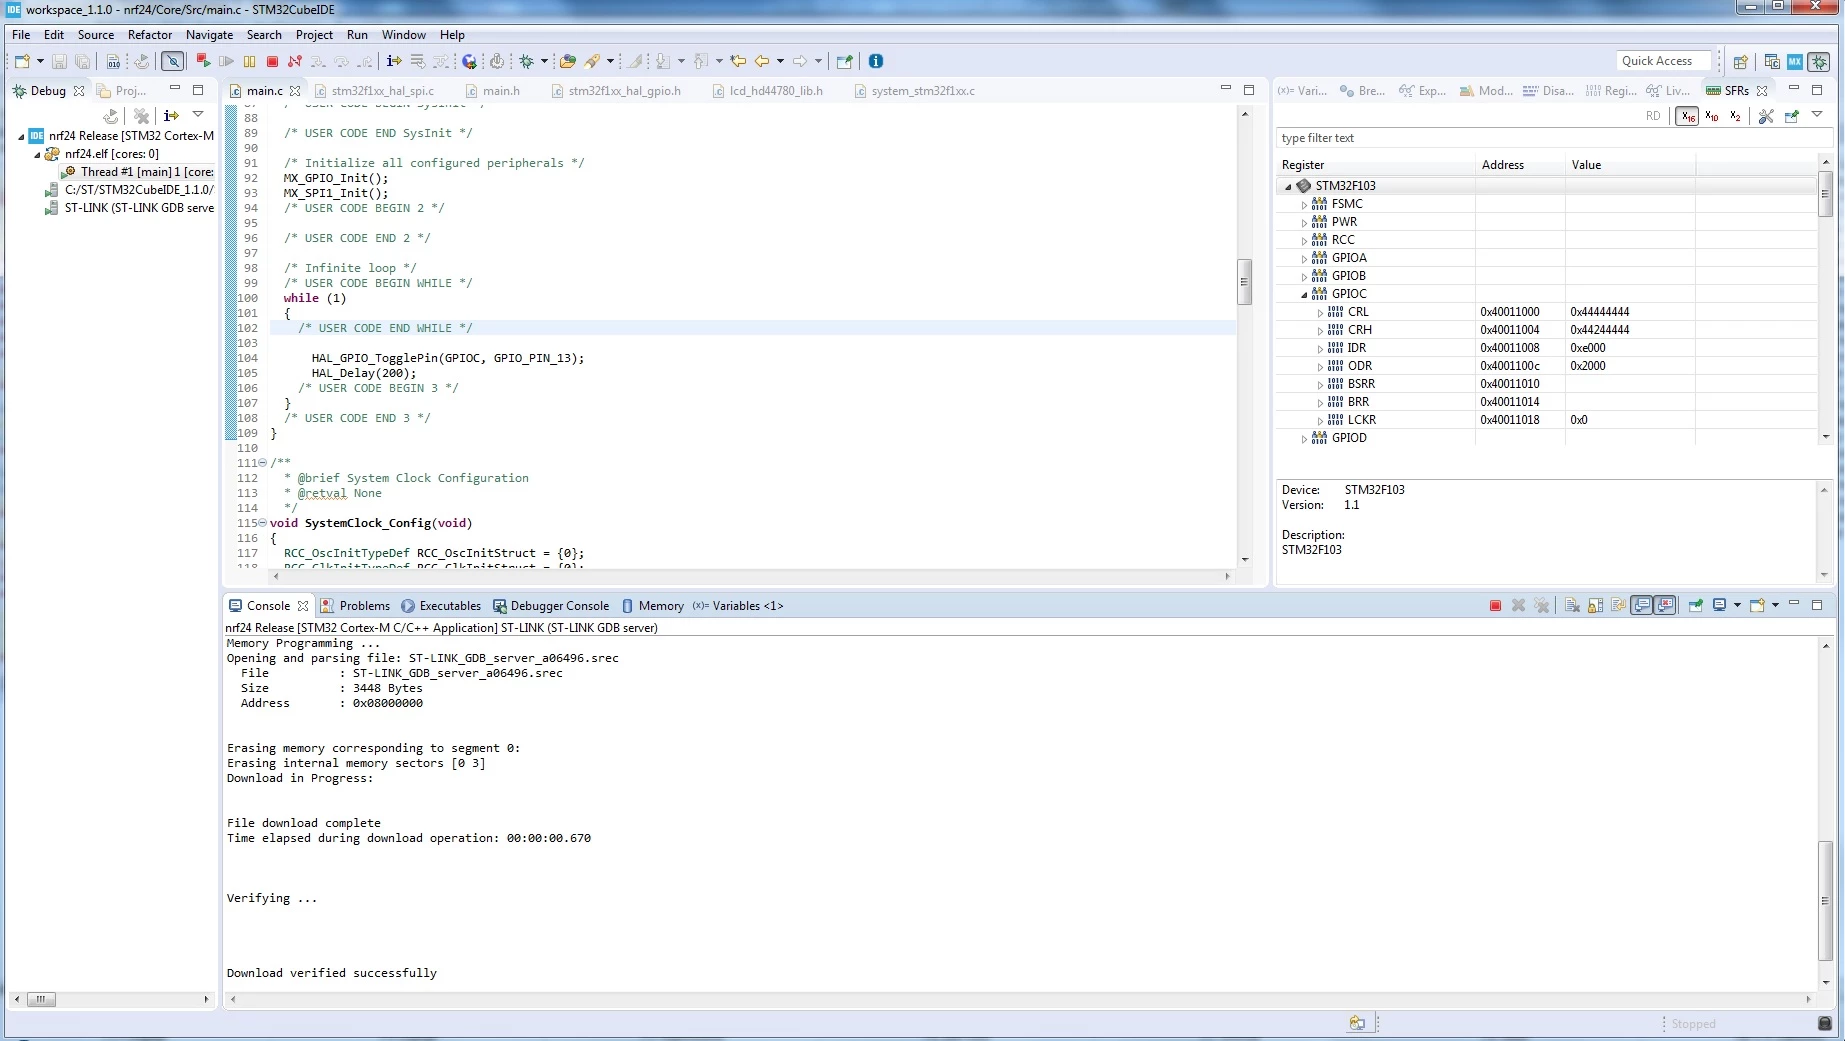This screenshot has width=1845, height=1041.
Task: Click the blue information icon in toolbar
Action: pyautogui.click(x=876, y=61)
